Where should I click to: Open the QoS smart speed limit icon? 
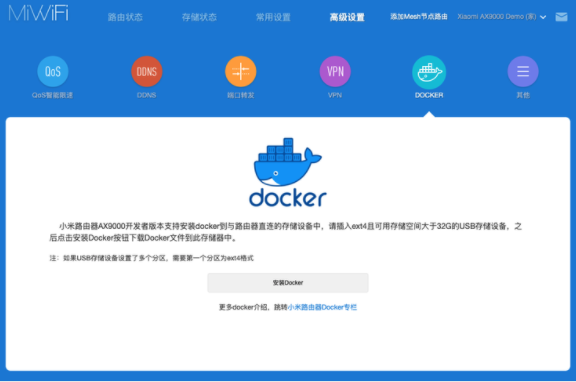tap(53, 71)
